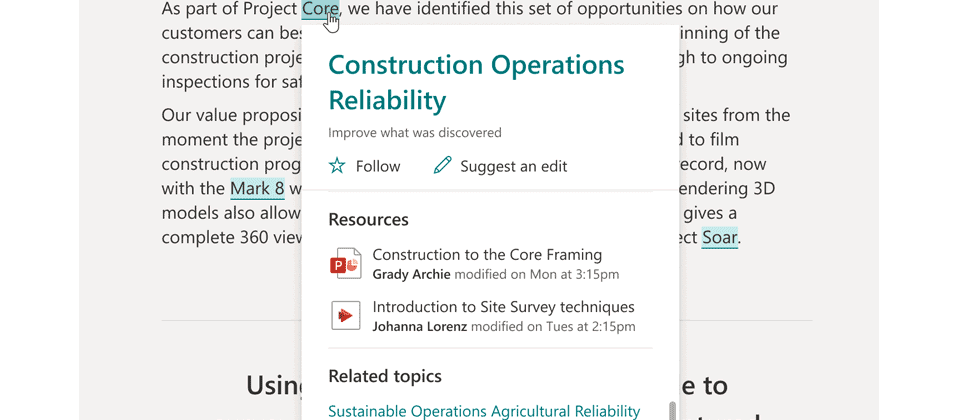Screen dimensions: 960x420
Task: Select the highlighted Core topic term
Action: pyautogui.click(x=320, y=9)
